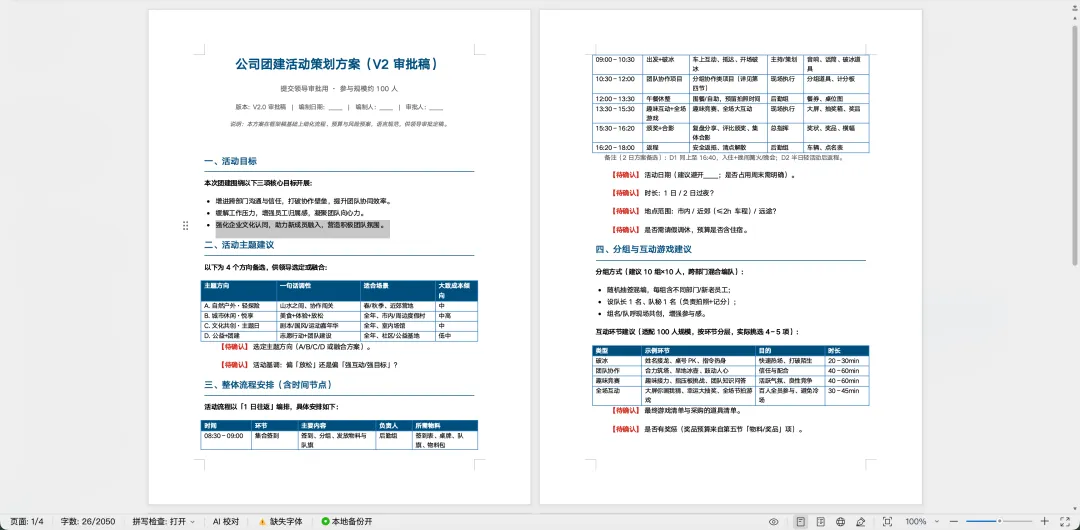Click table cell A. 自然户外·轻探险
1080x530 pixels.
tap(238, 305)
